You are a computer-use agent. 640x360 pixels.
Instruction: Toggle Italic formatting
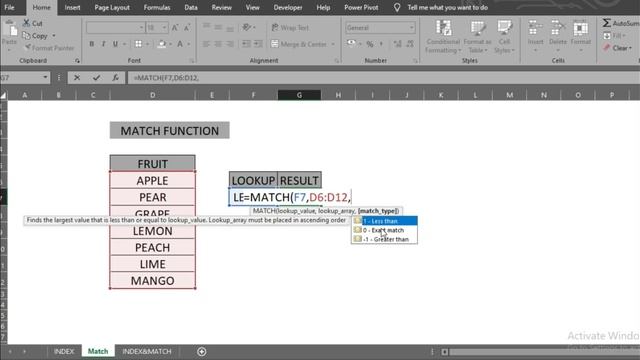coord(103,44)
